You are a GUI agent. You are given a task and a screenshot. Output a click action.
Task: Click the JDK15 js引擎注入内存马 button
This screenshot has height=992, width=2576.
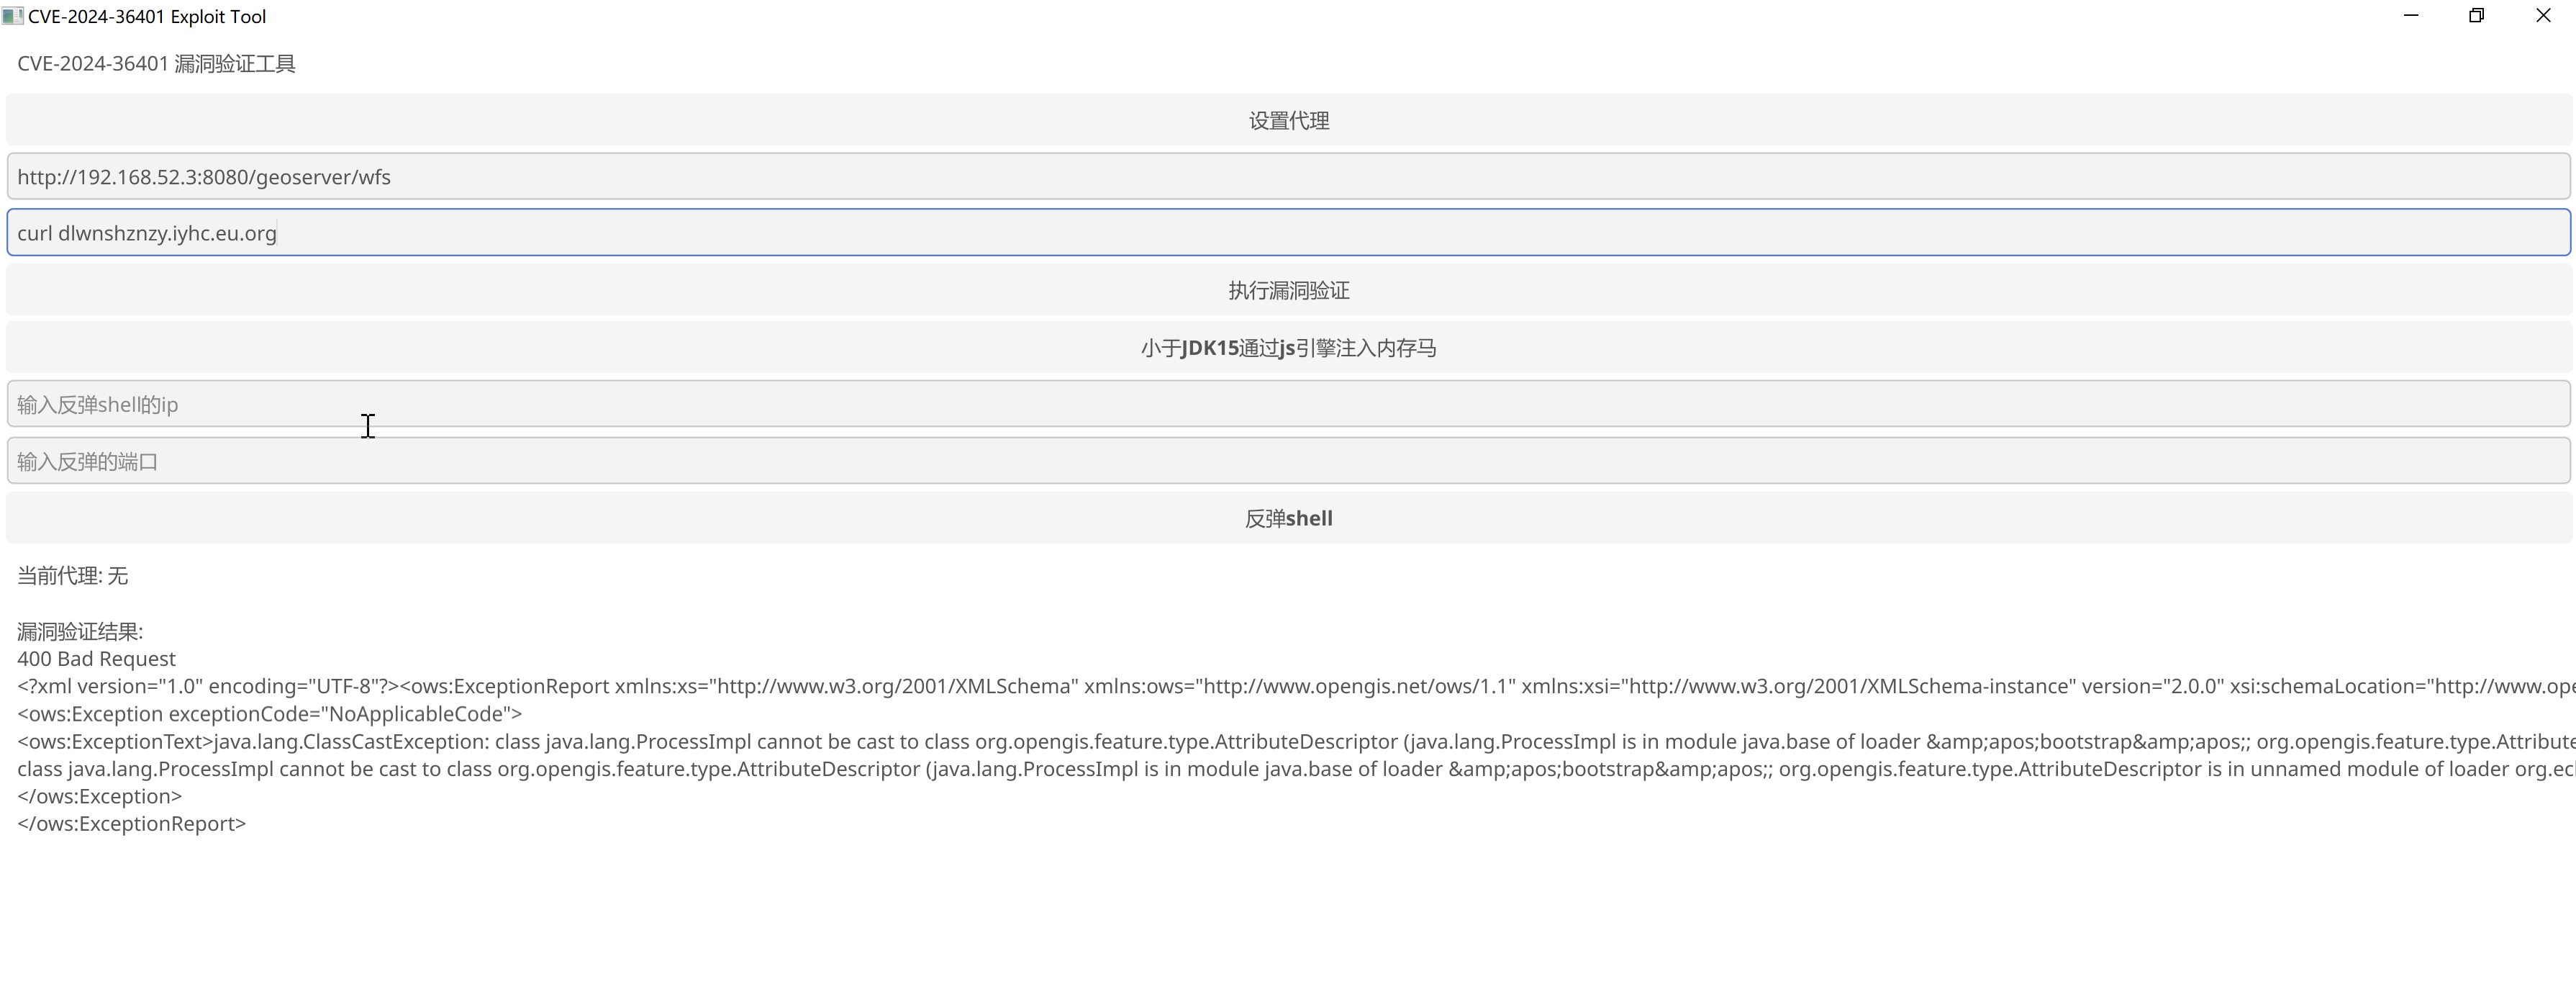pos(1288,347)
